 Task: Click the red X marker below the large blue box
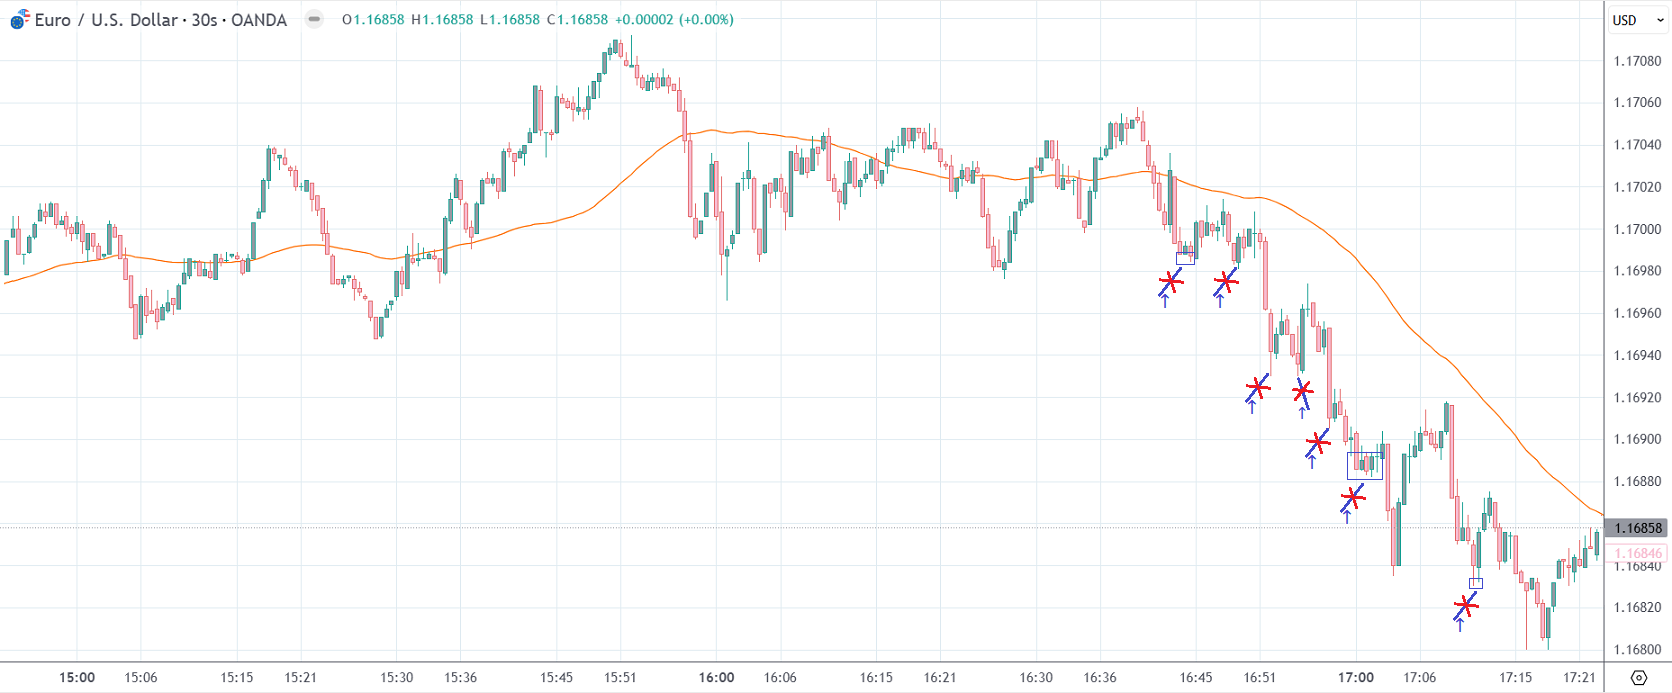point(1352,497)
